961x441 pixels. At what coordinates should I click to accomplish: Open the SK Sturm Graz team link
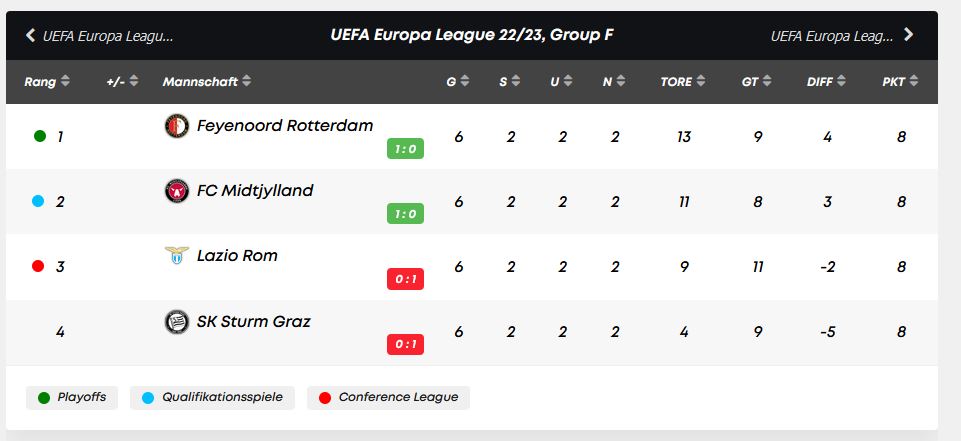(x=254, y=321)
